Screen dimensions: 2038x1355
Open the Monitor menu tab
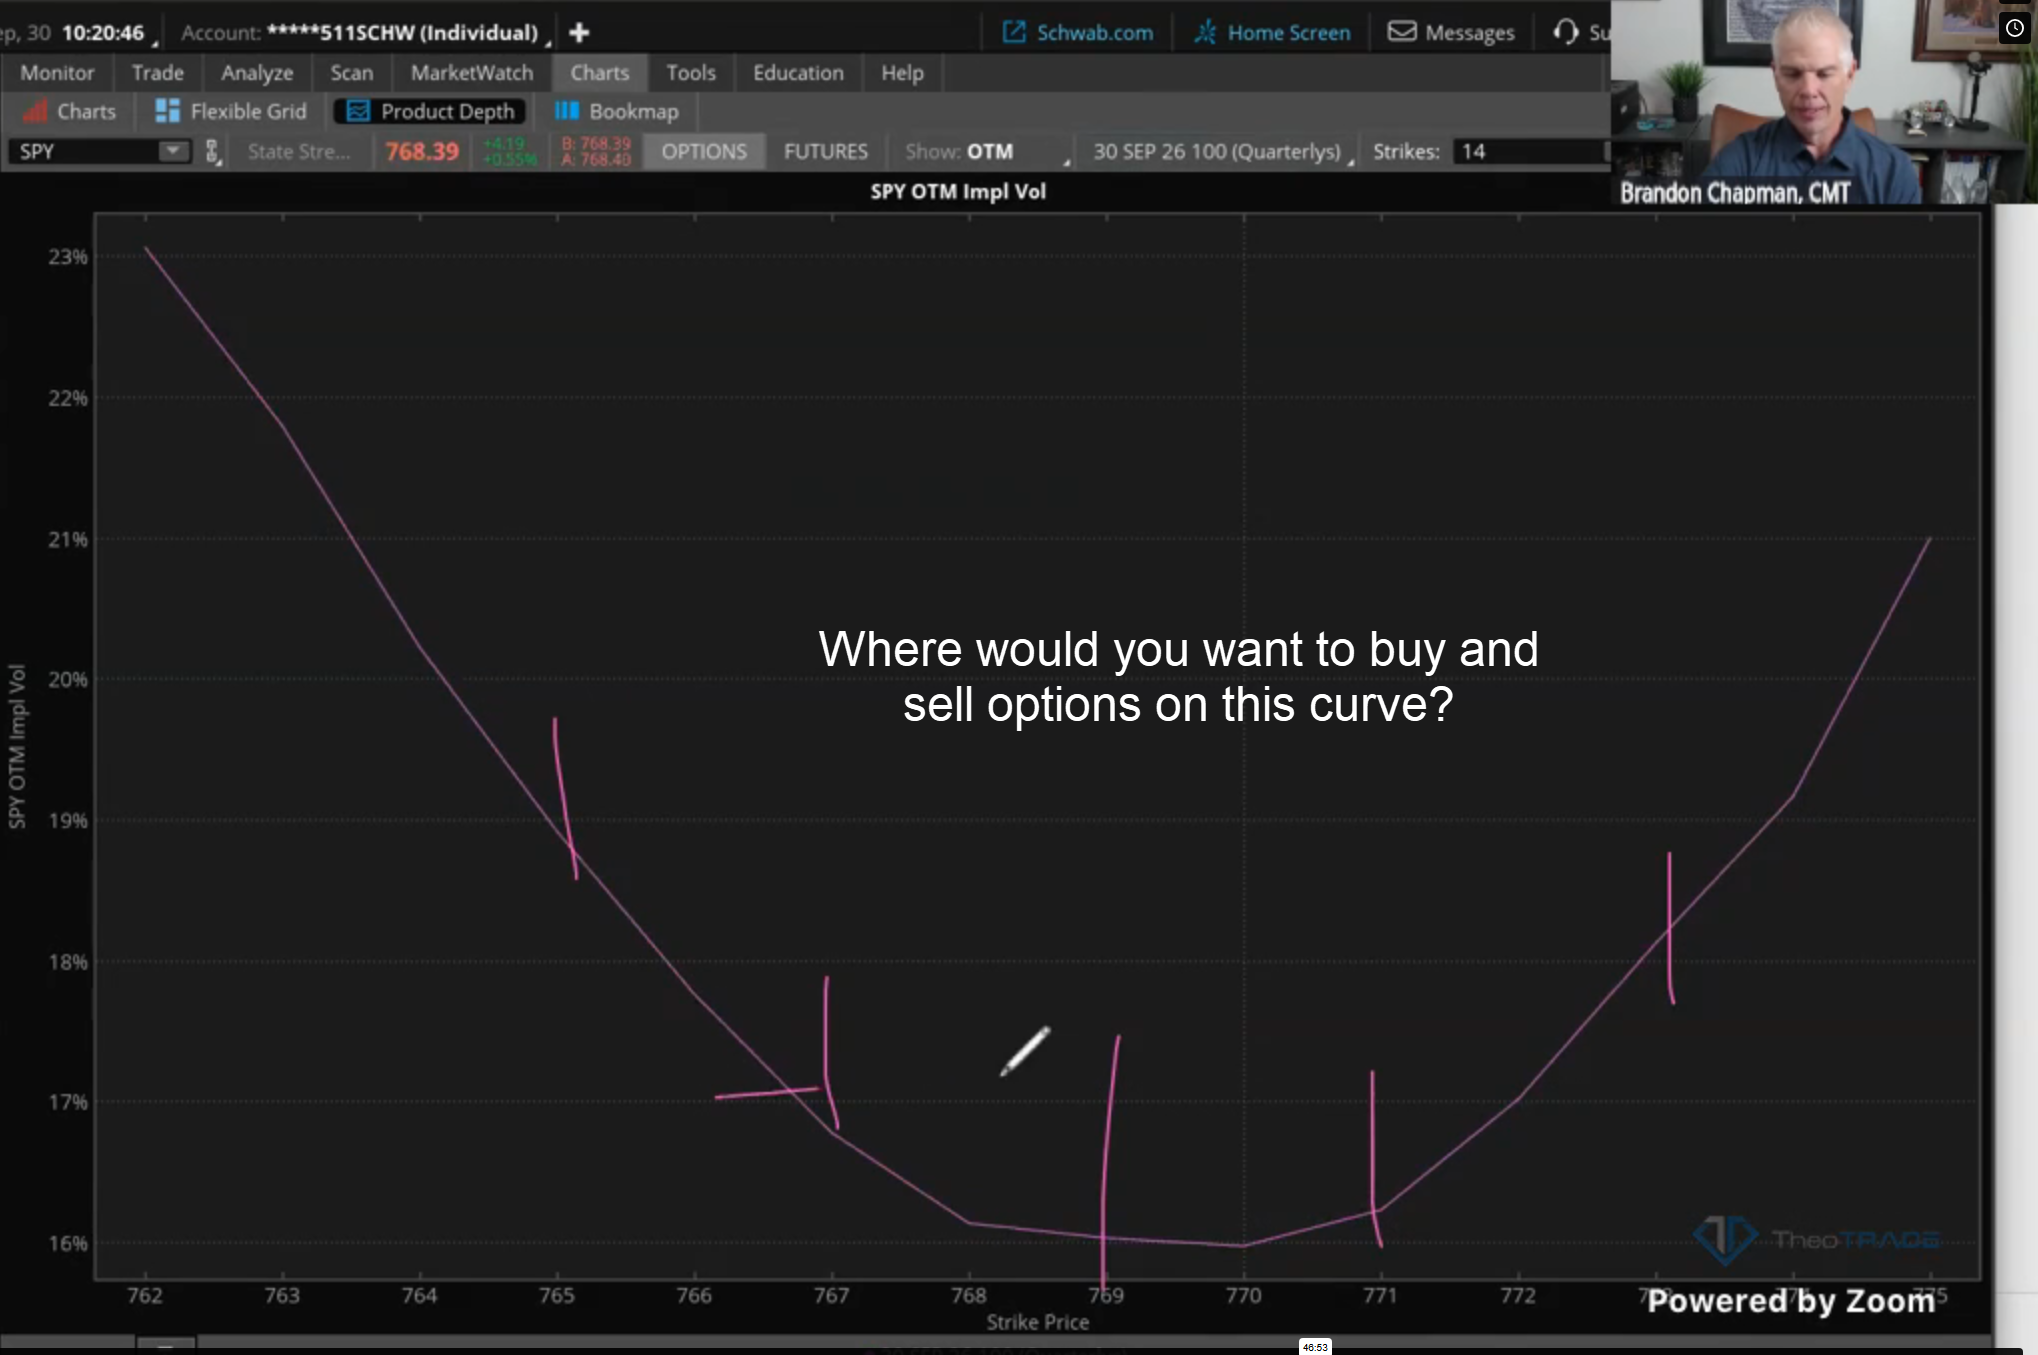57,73
